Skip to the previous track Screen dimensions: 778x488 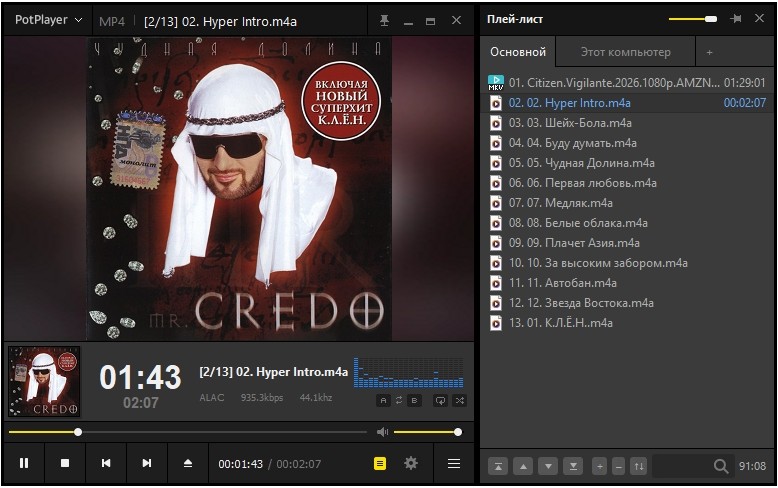click(x=106, y=463)
